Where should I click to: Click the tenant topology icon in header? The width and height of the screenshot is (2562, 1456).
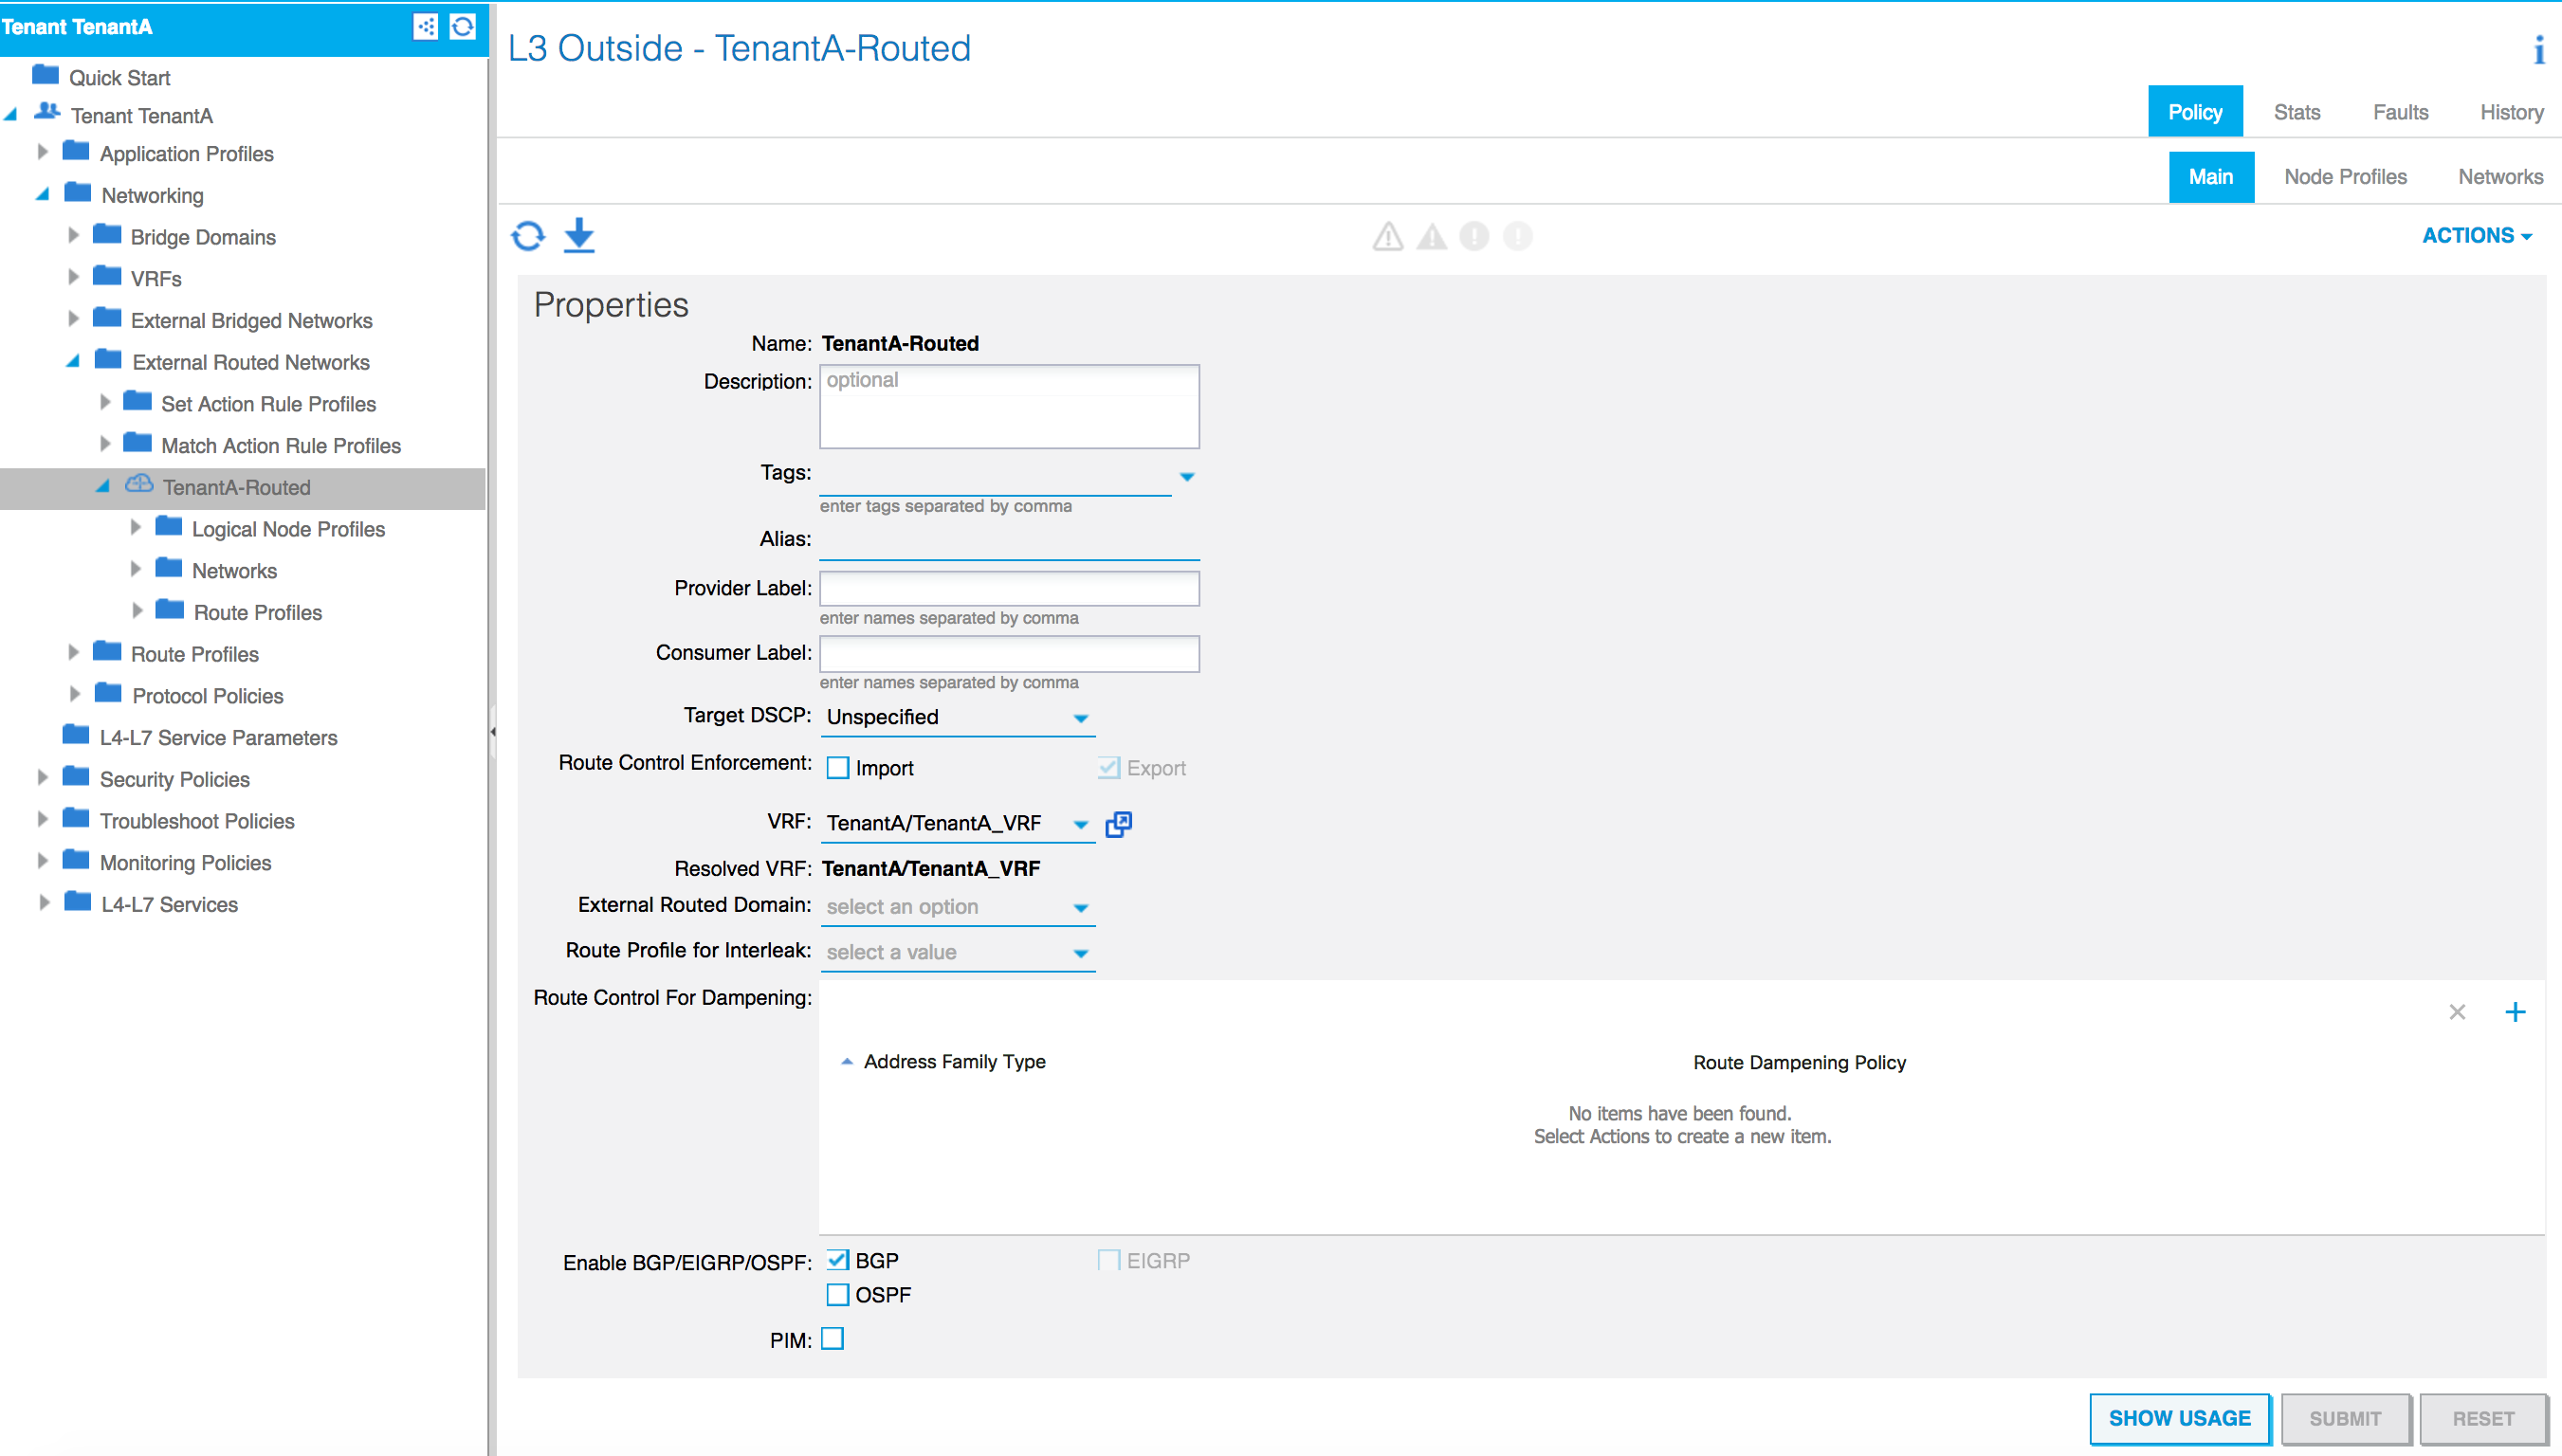click(x=425, y=26)
